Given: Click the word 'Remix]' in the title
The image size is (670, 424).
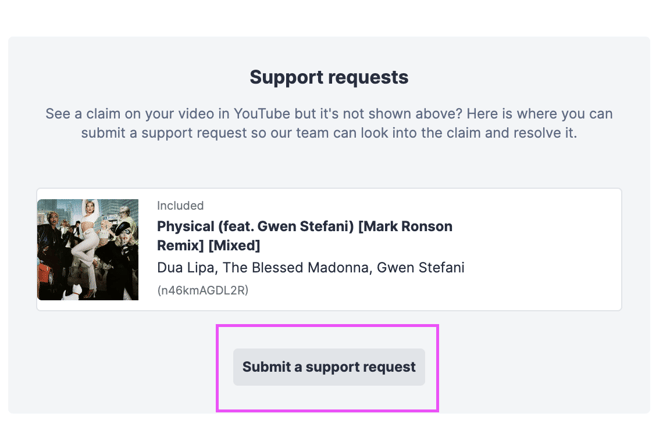Looking at the screenshot, I should [180, 245].
